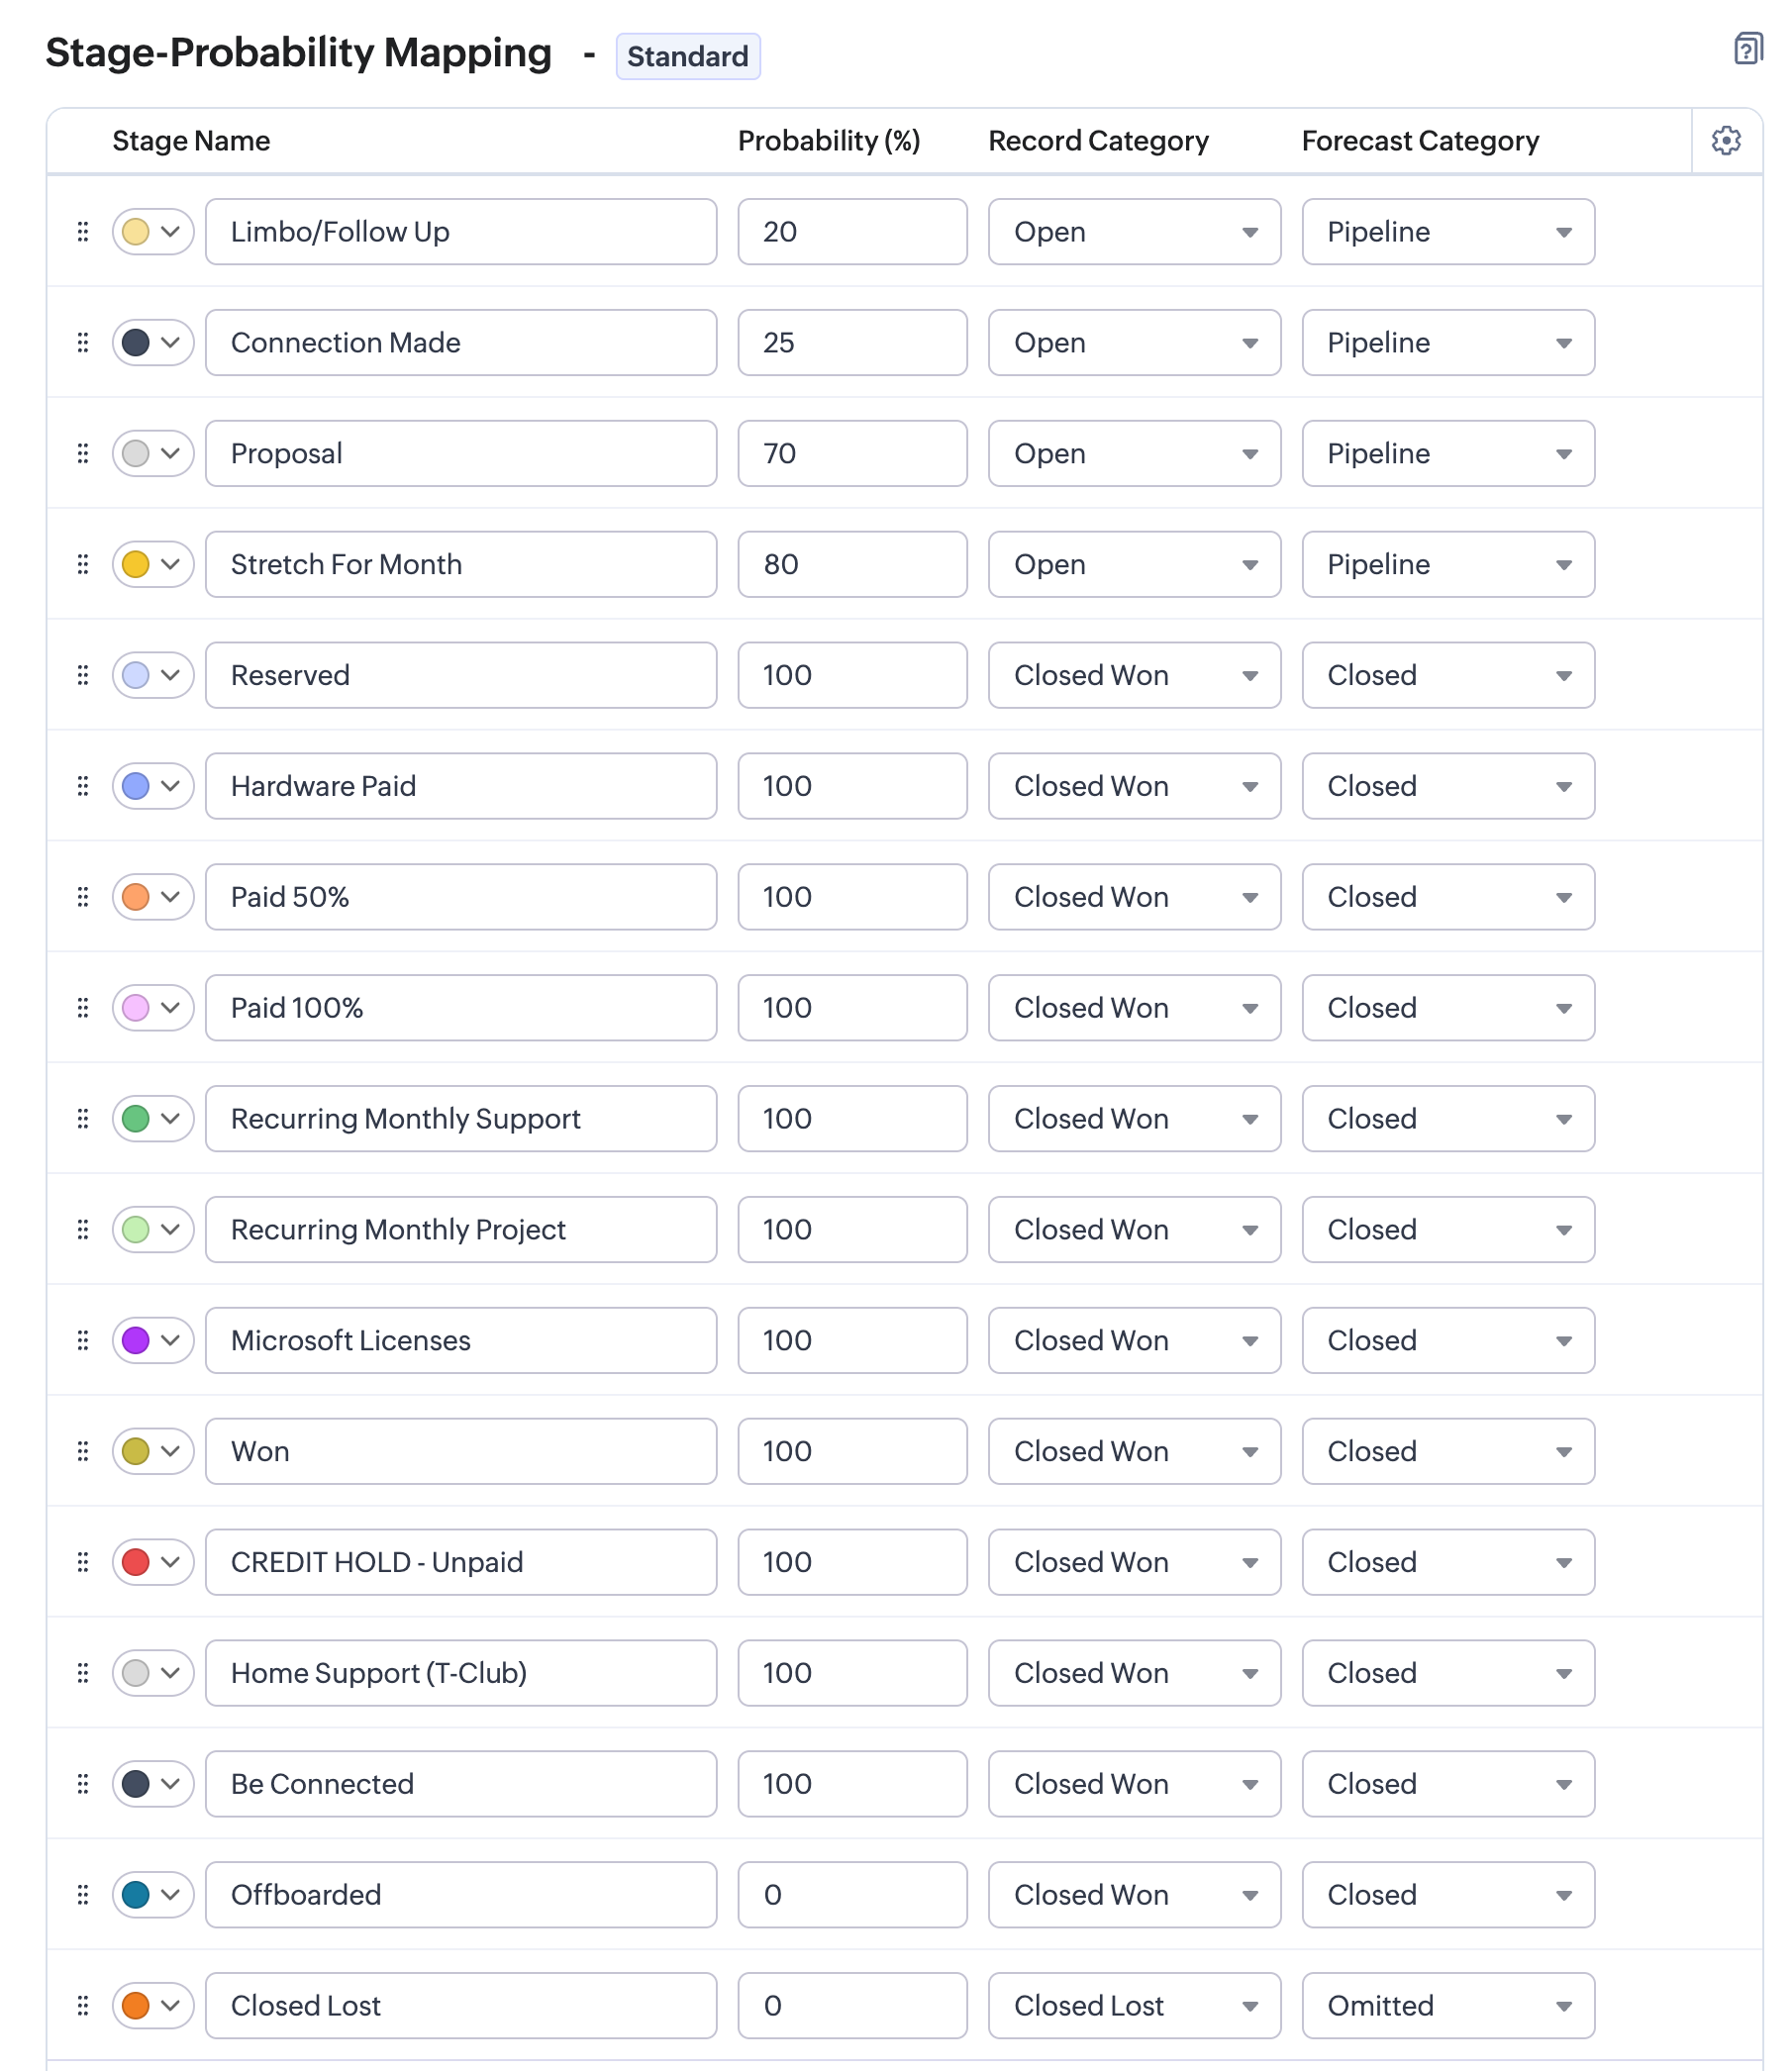Click drag handle for Closed Lost row
1792x2071 pixels.
(x=83, y=2005)
